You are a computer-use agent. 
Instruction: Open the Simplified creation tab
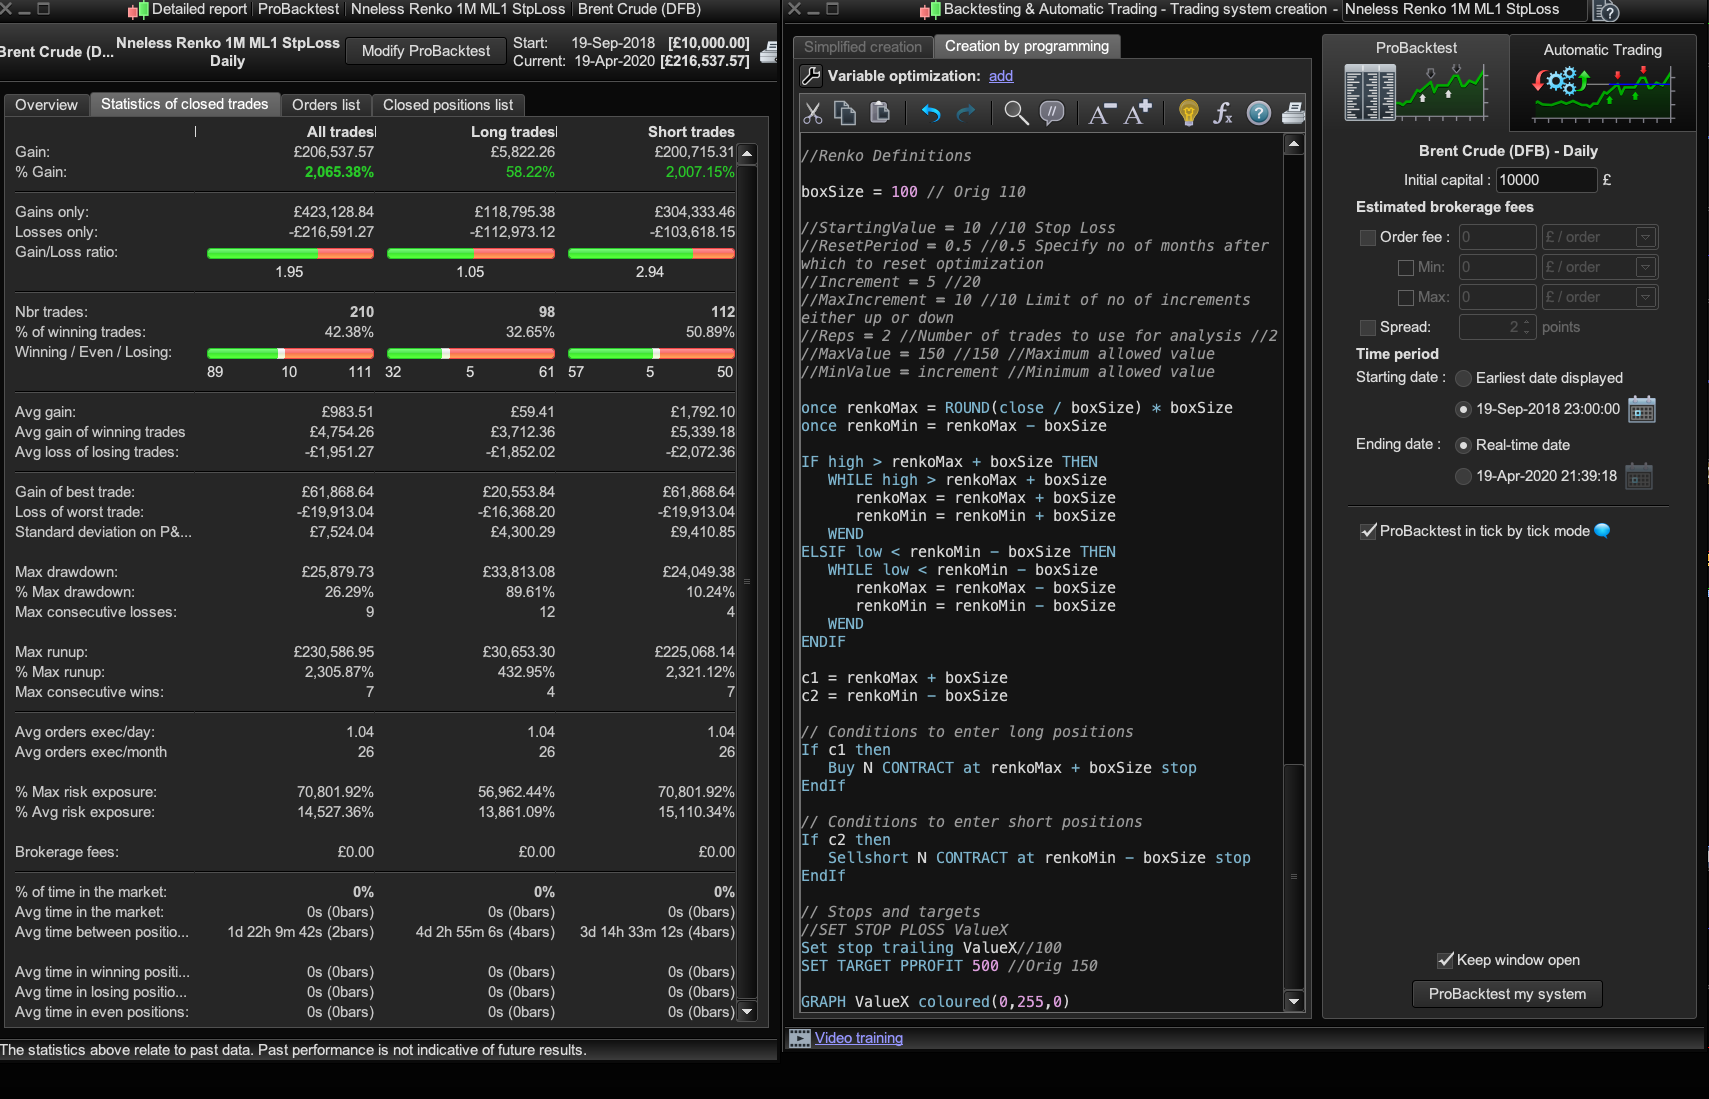tap(862, 47)
